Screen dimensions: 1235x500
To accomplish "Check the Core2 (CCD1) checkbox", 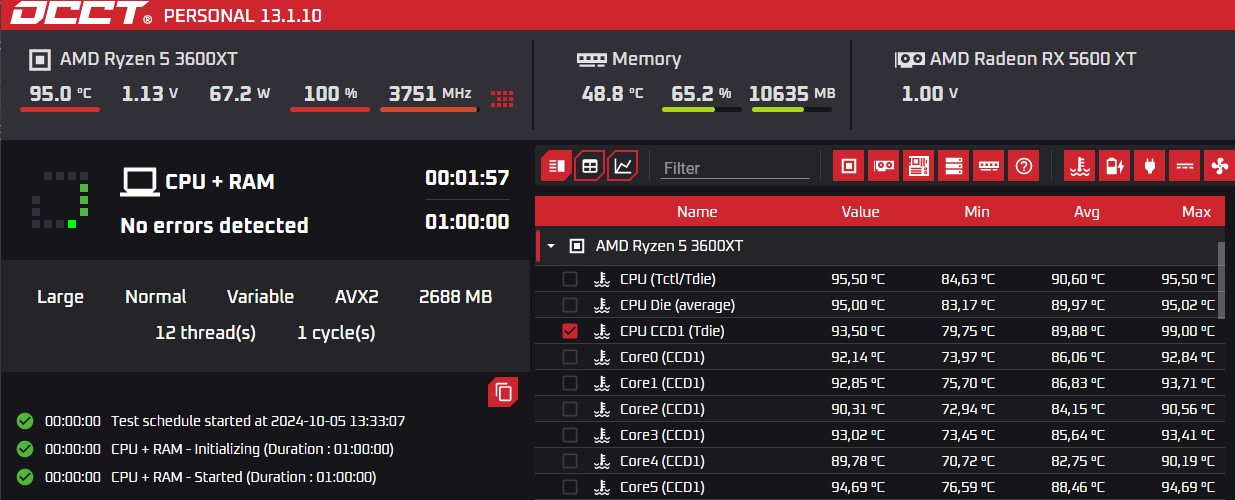I will [570, 409].
